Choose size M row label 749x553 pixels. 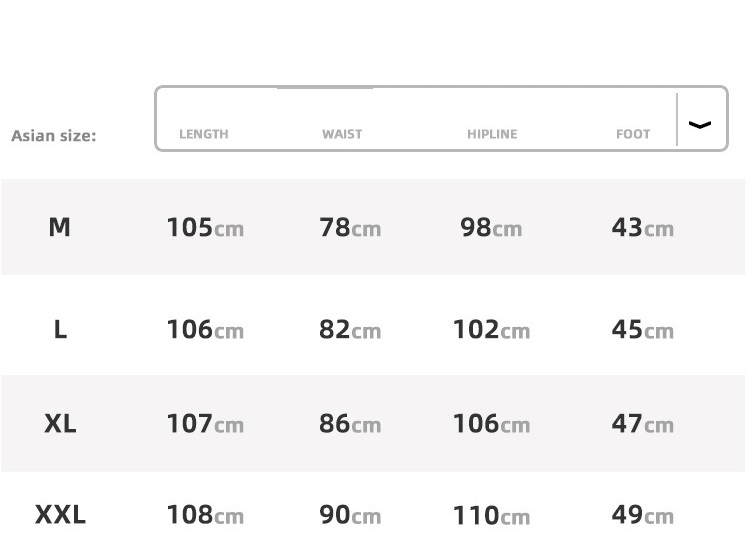pyautogui.click(x=60, y=227)
